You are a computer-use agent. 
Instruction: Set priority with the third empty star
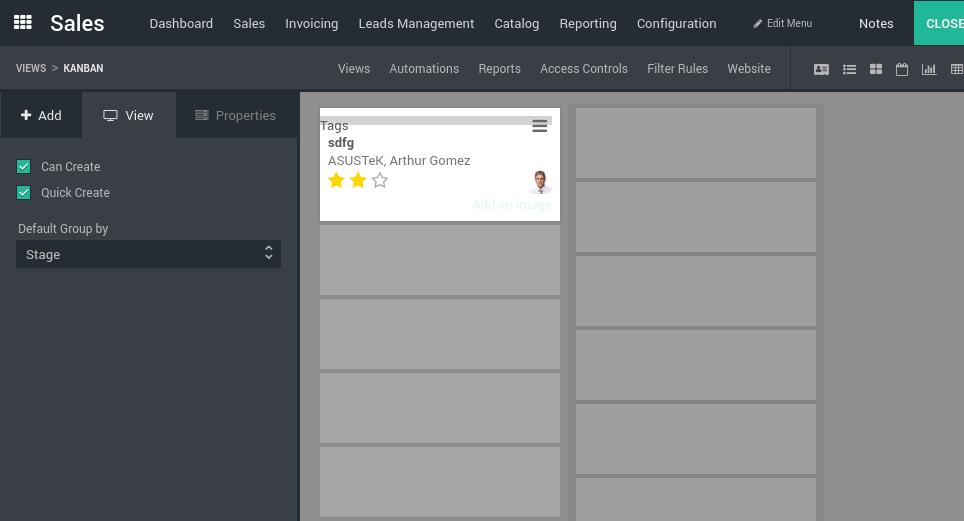tap(380, 180)
